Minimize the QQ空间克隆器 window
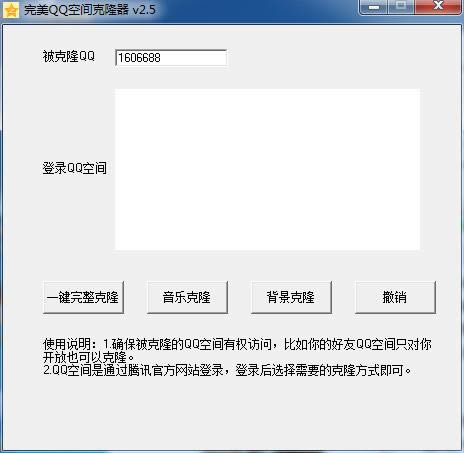464x453 pixels. click(374, 7)
